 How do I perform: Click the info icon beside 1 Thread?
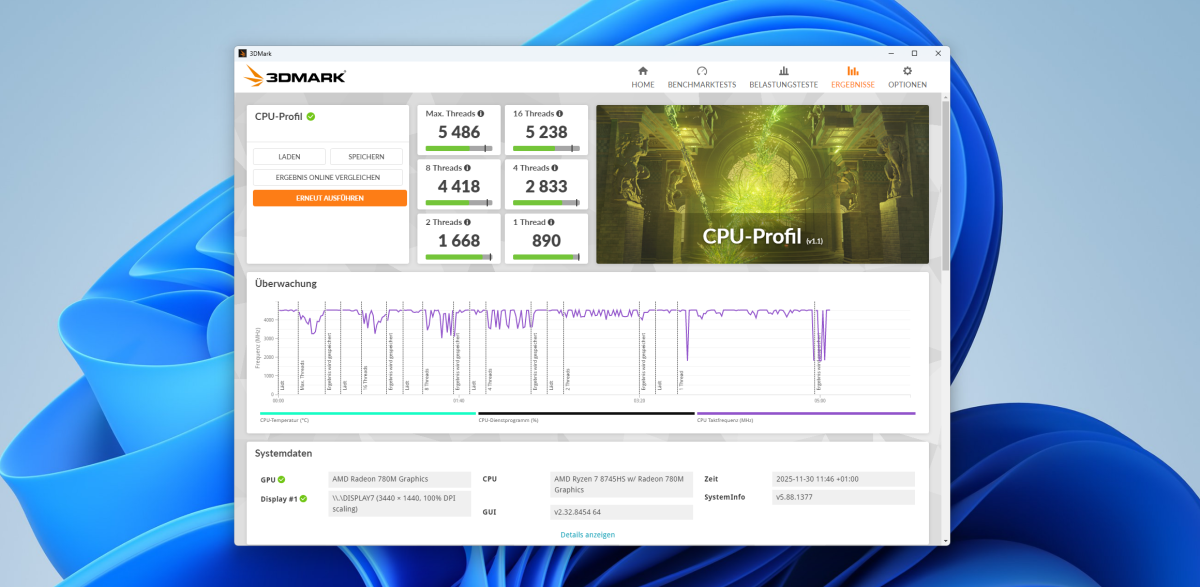pyautogui.click(x=552, y=222)
